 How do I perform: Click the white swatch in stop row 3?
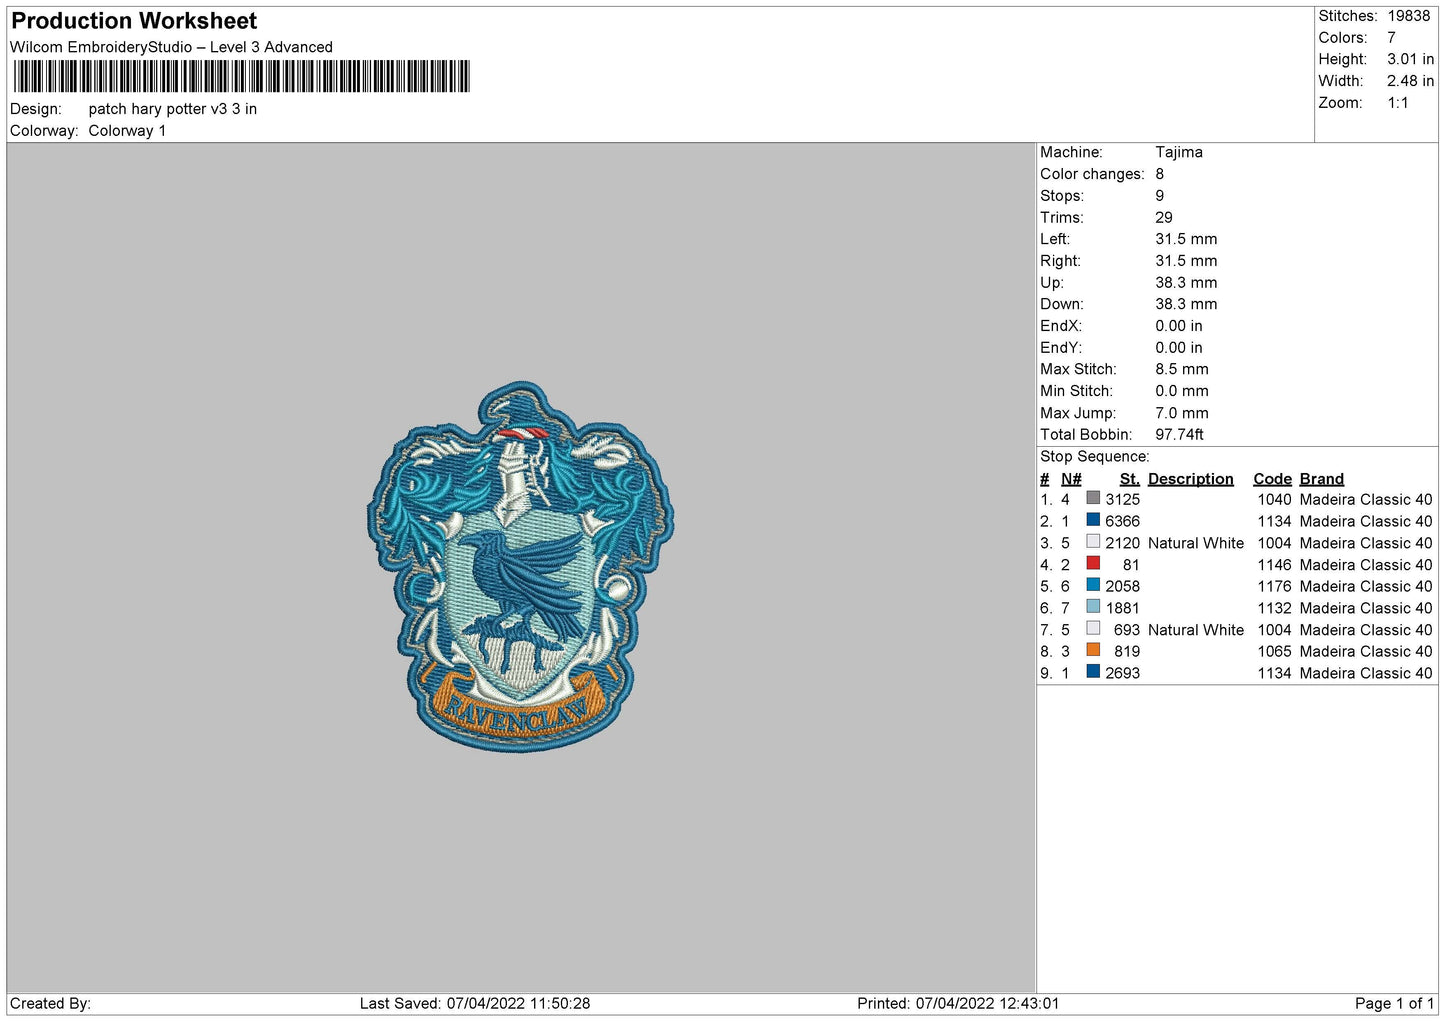pyautogui.click(x=1093, y=542)
